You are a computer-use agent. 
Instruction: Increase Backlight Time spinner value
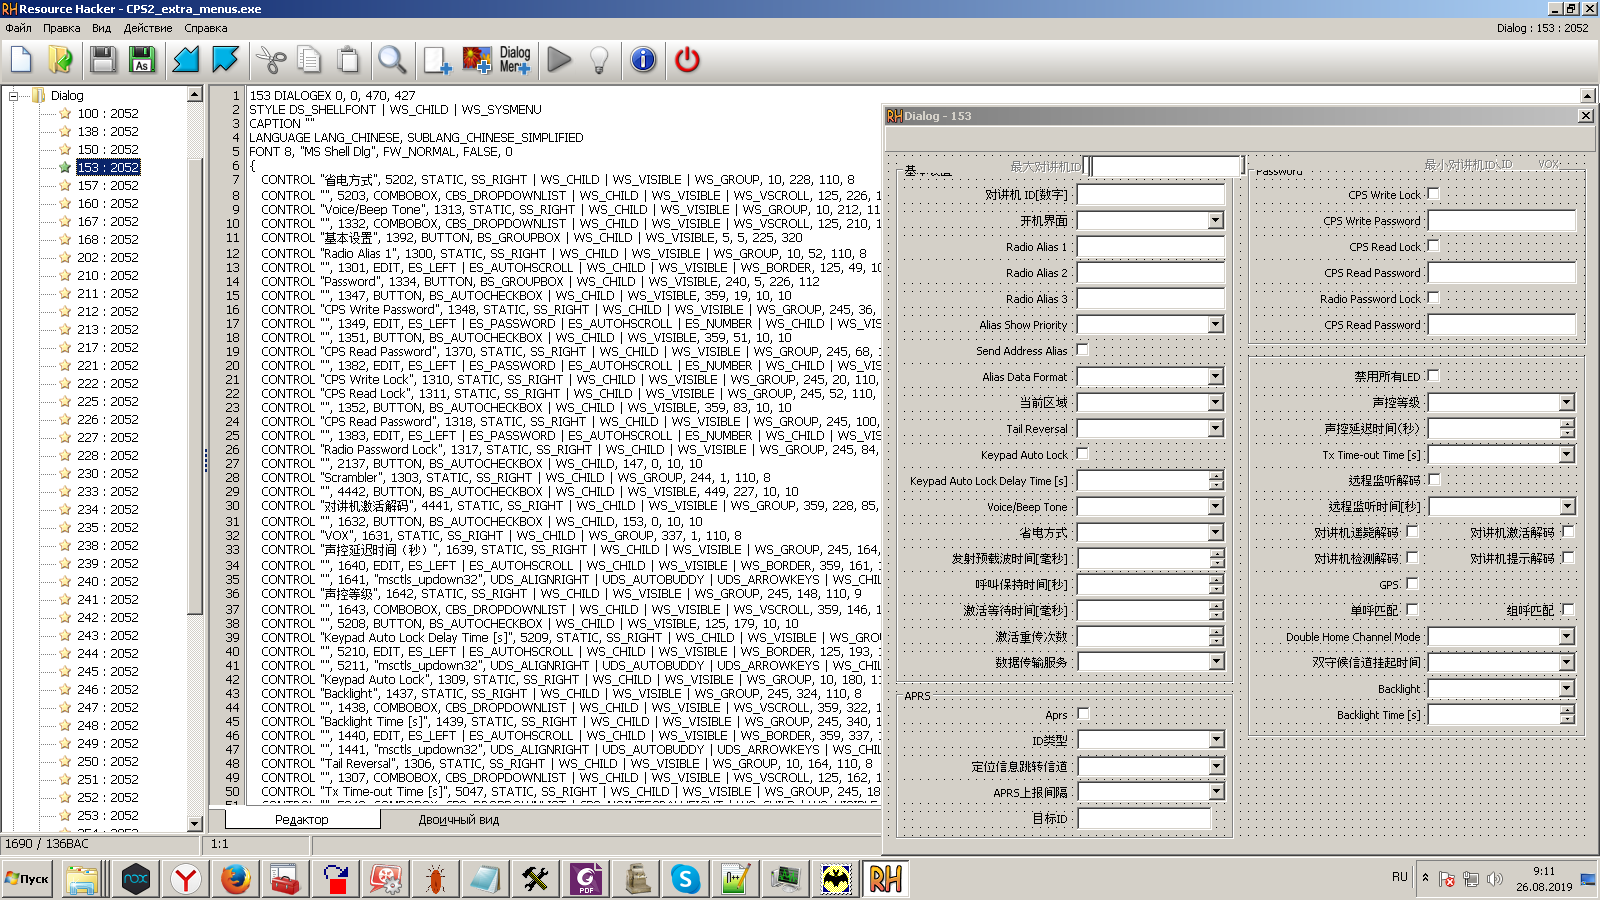pos(1567,710)
